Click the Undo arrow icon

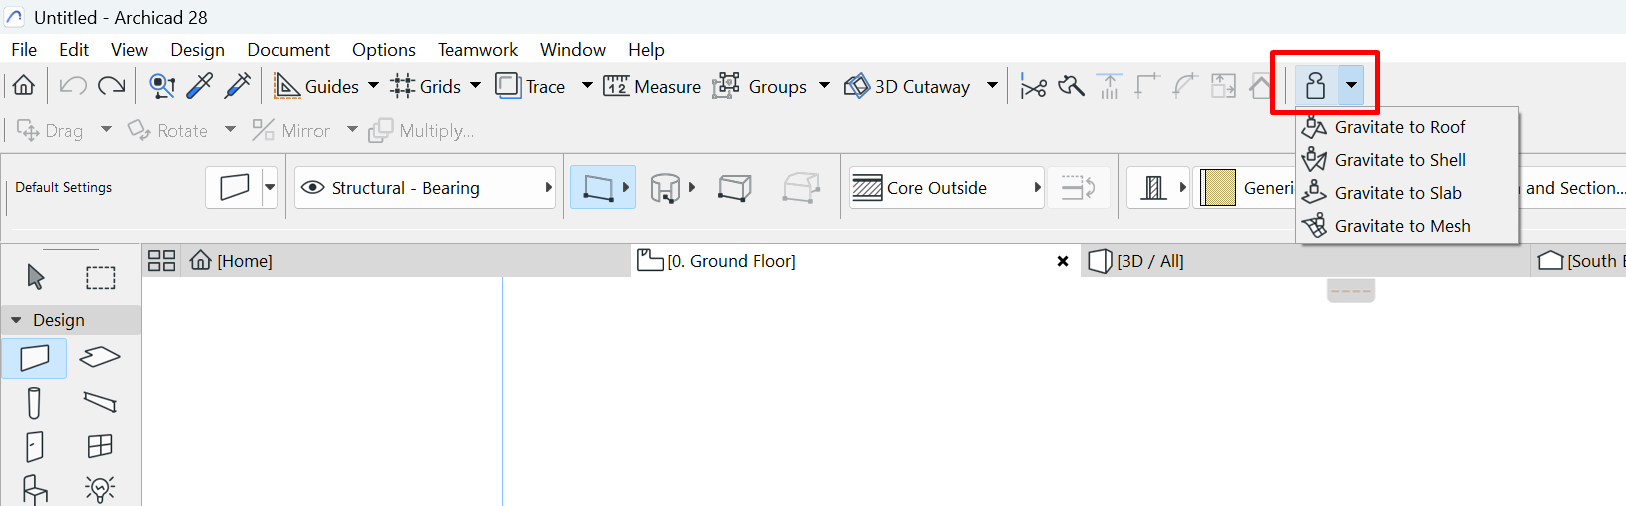(x=73, y=87)
